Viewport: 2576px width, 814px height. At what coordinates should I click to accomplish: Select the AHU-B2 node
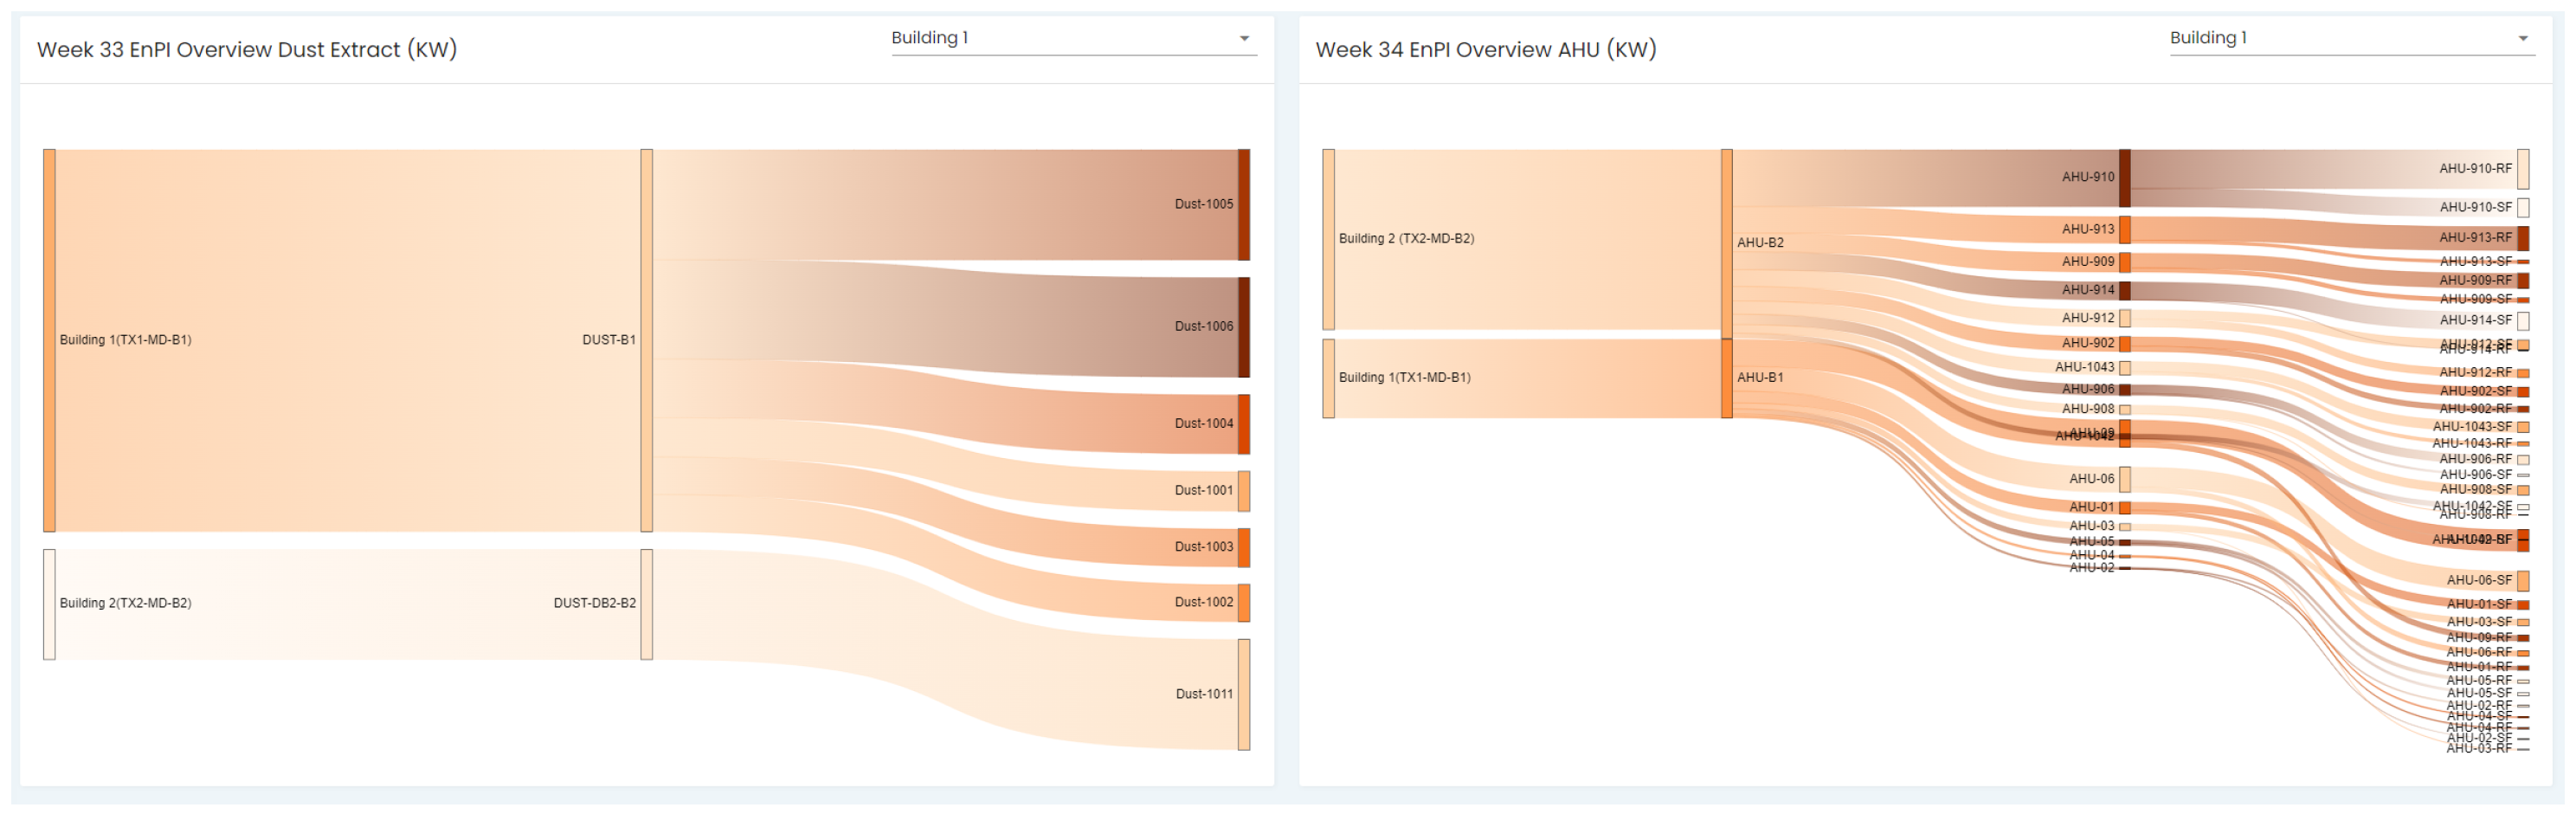tap(1727, 243)
